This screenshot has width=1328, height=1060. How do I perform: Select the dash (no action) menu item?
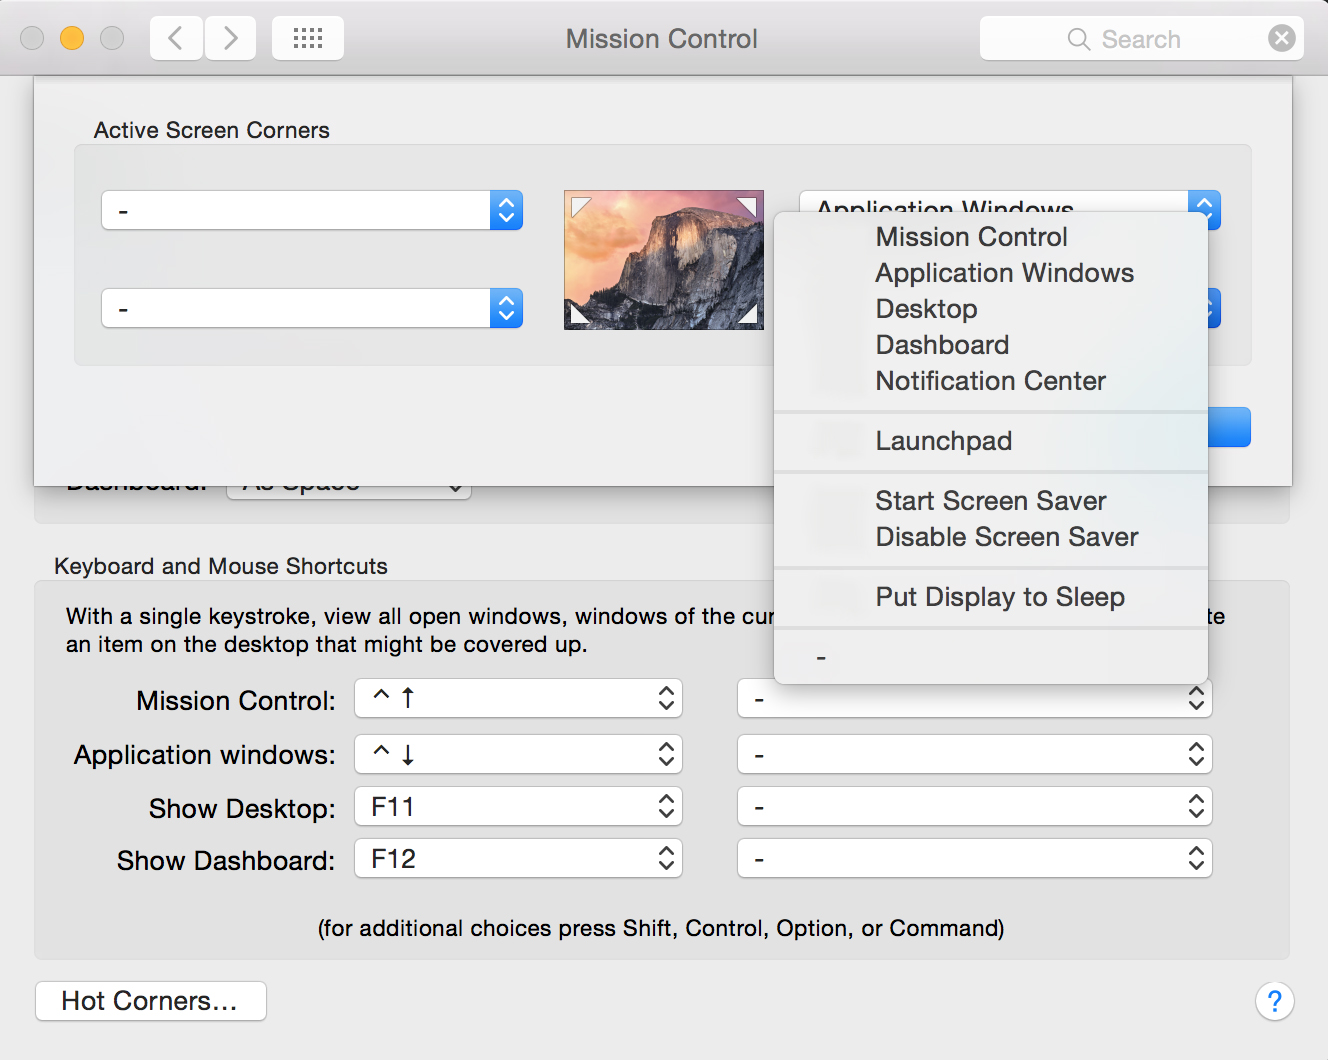click(x=991, y=657)
